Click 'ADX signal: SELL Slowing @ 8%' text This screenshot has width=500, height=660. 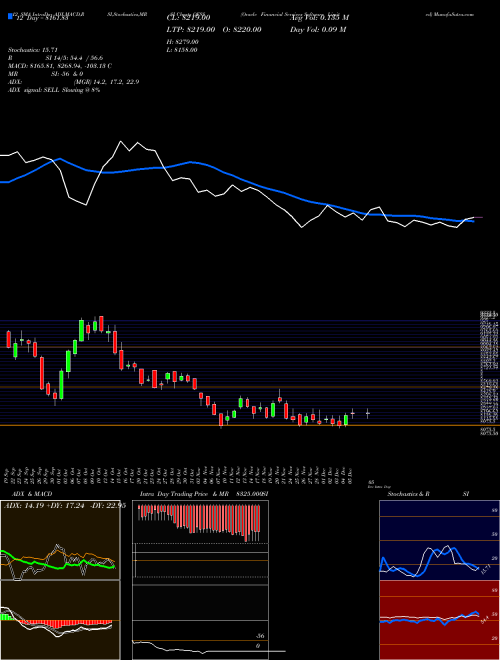pyautogui.click(x=54, y=90)
